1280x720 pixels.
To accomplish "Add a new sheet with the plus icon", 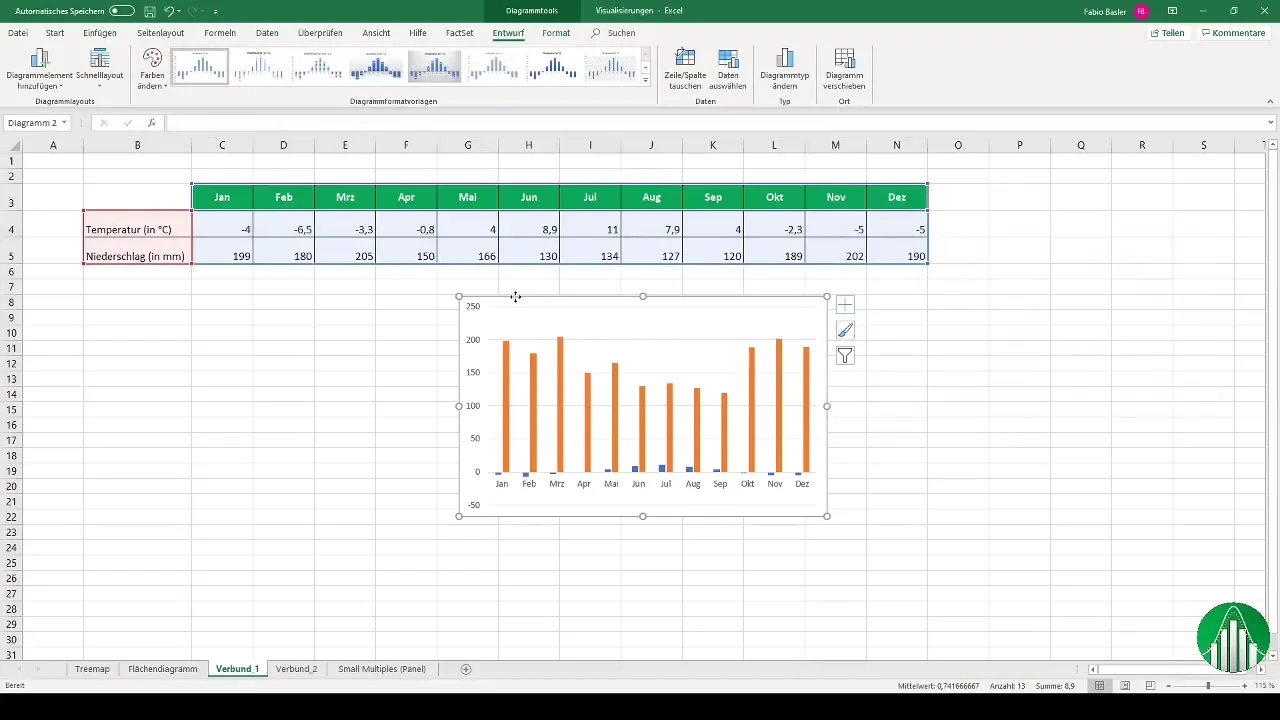I will coord(466,669).
